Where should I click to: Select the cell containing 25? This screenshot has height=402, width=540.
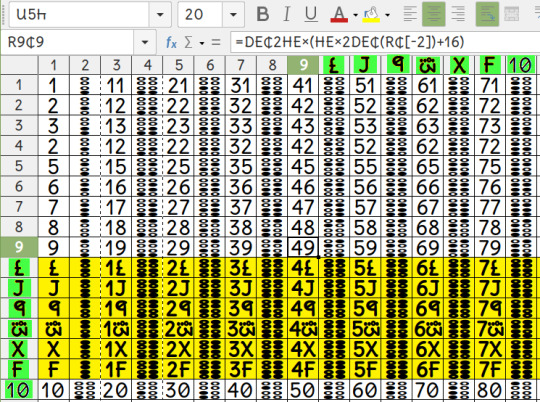click(179, 166)
